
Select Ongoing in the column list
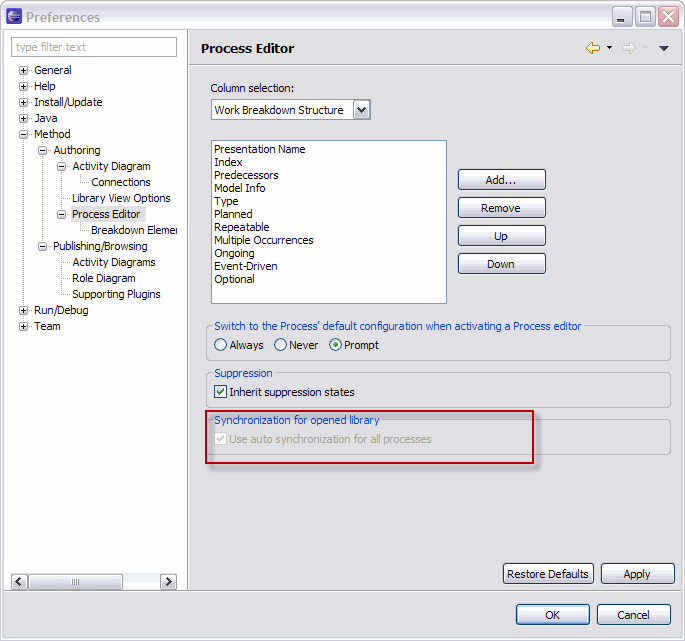(234, 253)
